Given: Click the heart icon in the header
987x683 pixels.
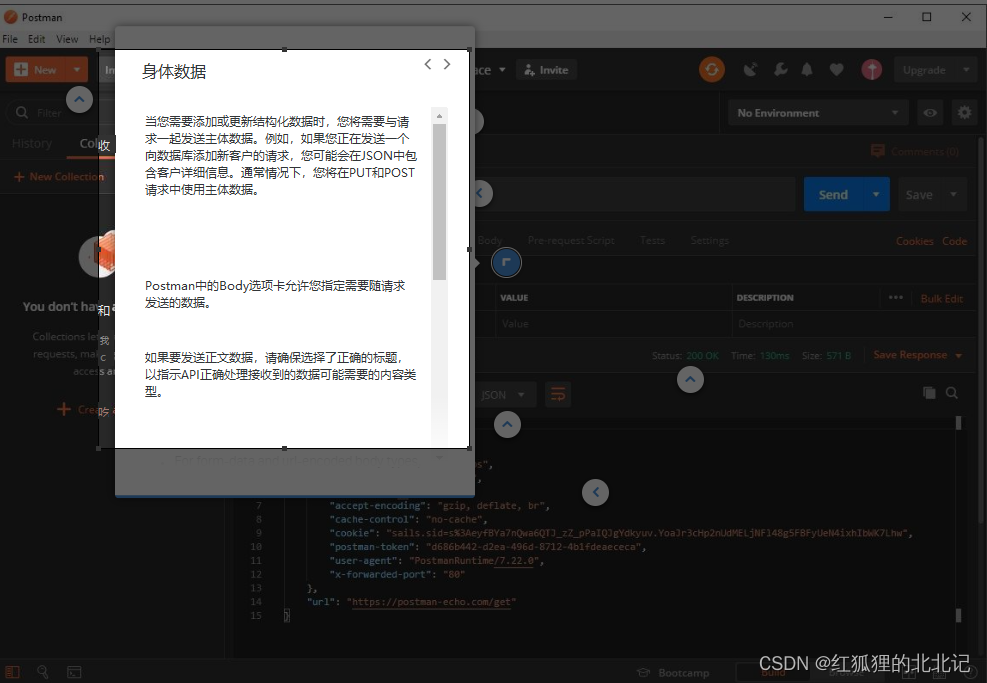Looking at the screenshot, I should [x=838, y=69].
